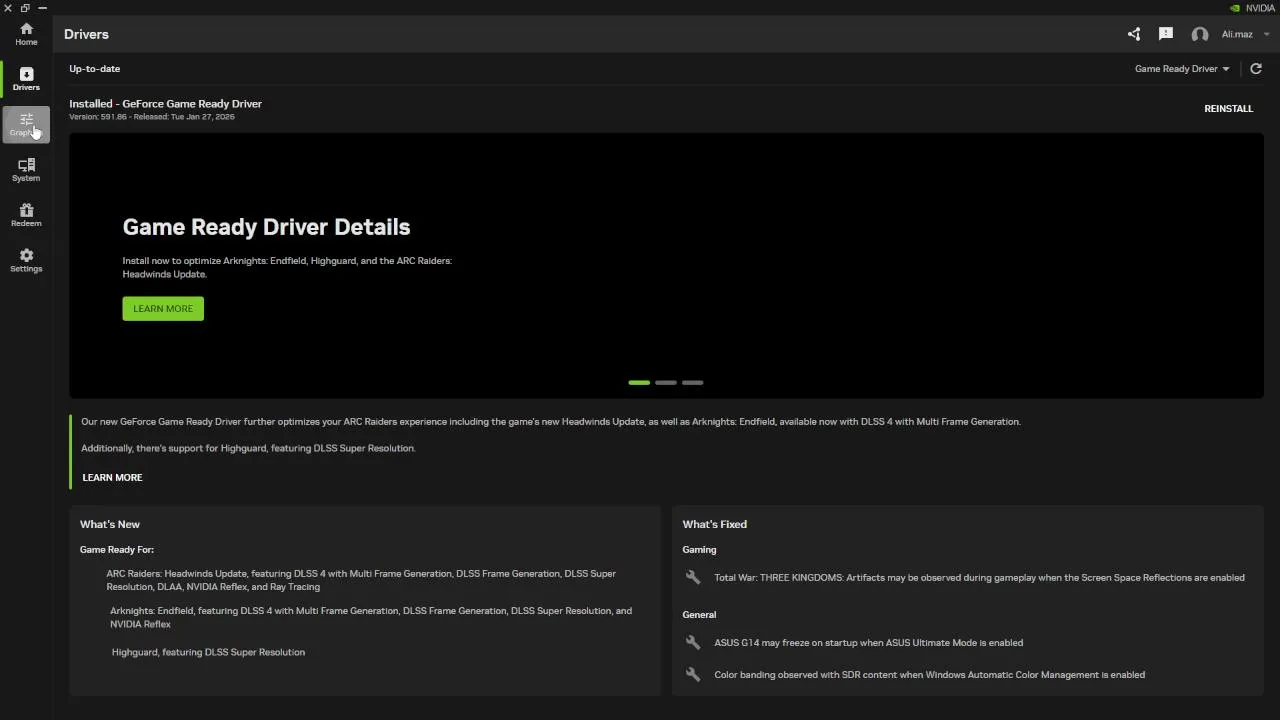Click the LEARN MORE link below description
The image size is (1280, 720).
pos(112,477)
